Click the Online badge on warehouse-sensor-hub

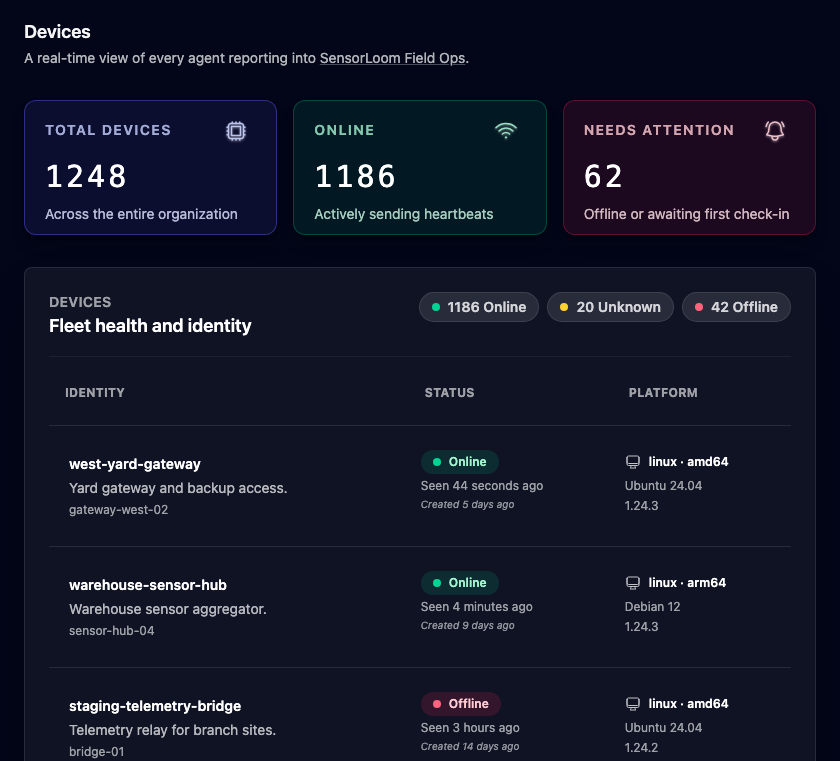[459, 582]
